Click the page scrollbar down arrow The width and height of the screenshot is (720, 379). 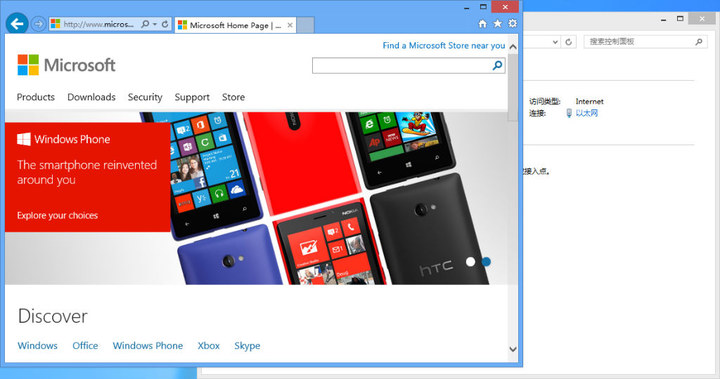point(513,349)
